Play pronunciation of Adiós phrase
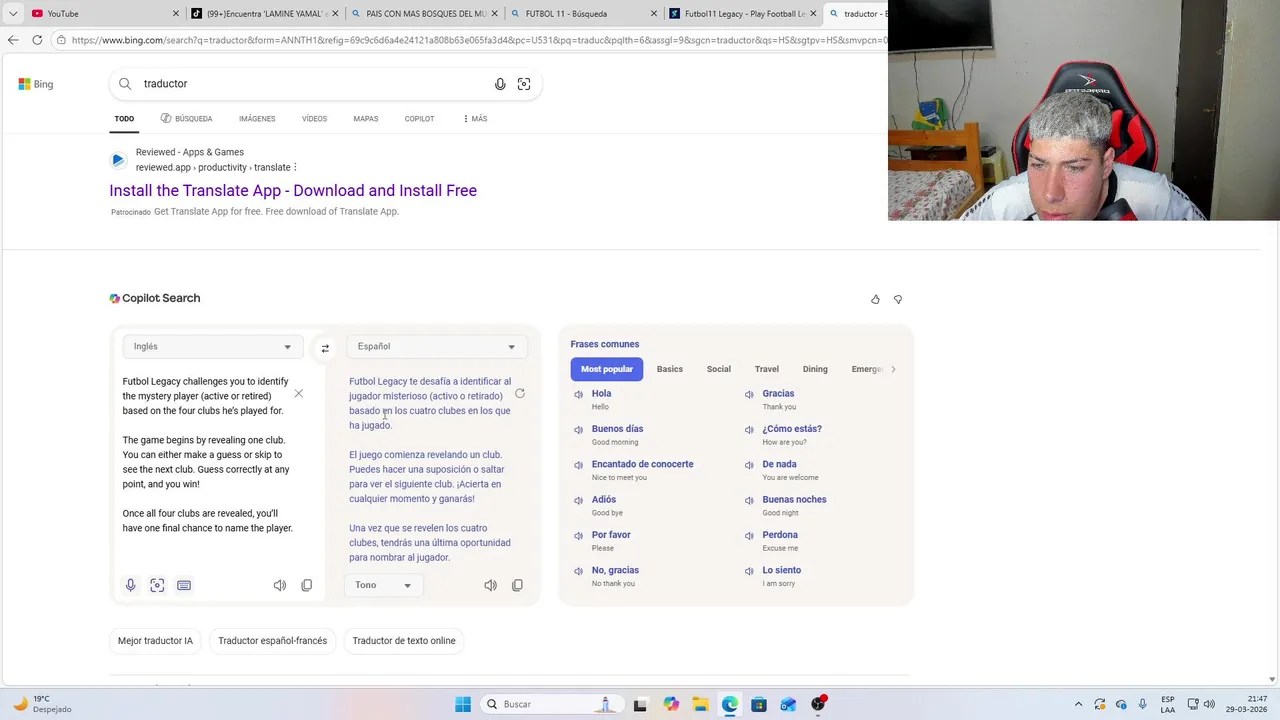 click(578, 500)
